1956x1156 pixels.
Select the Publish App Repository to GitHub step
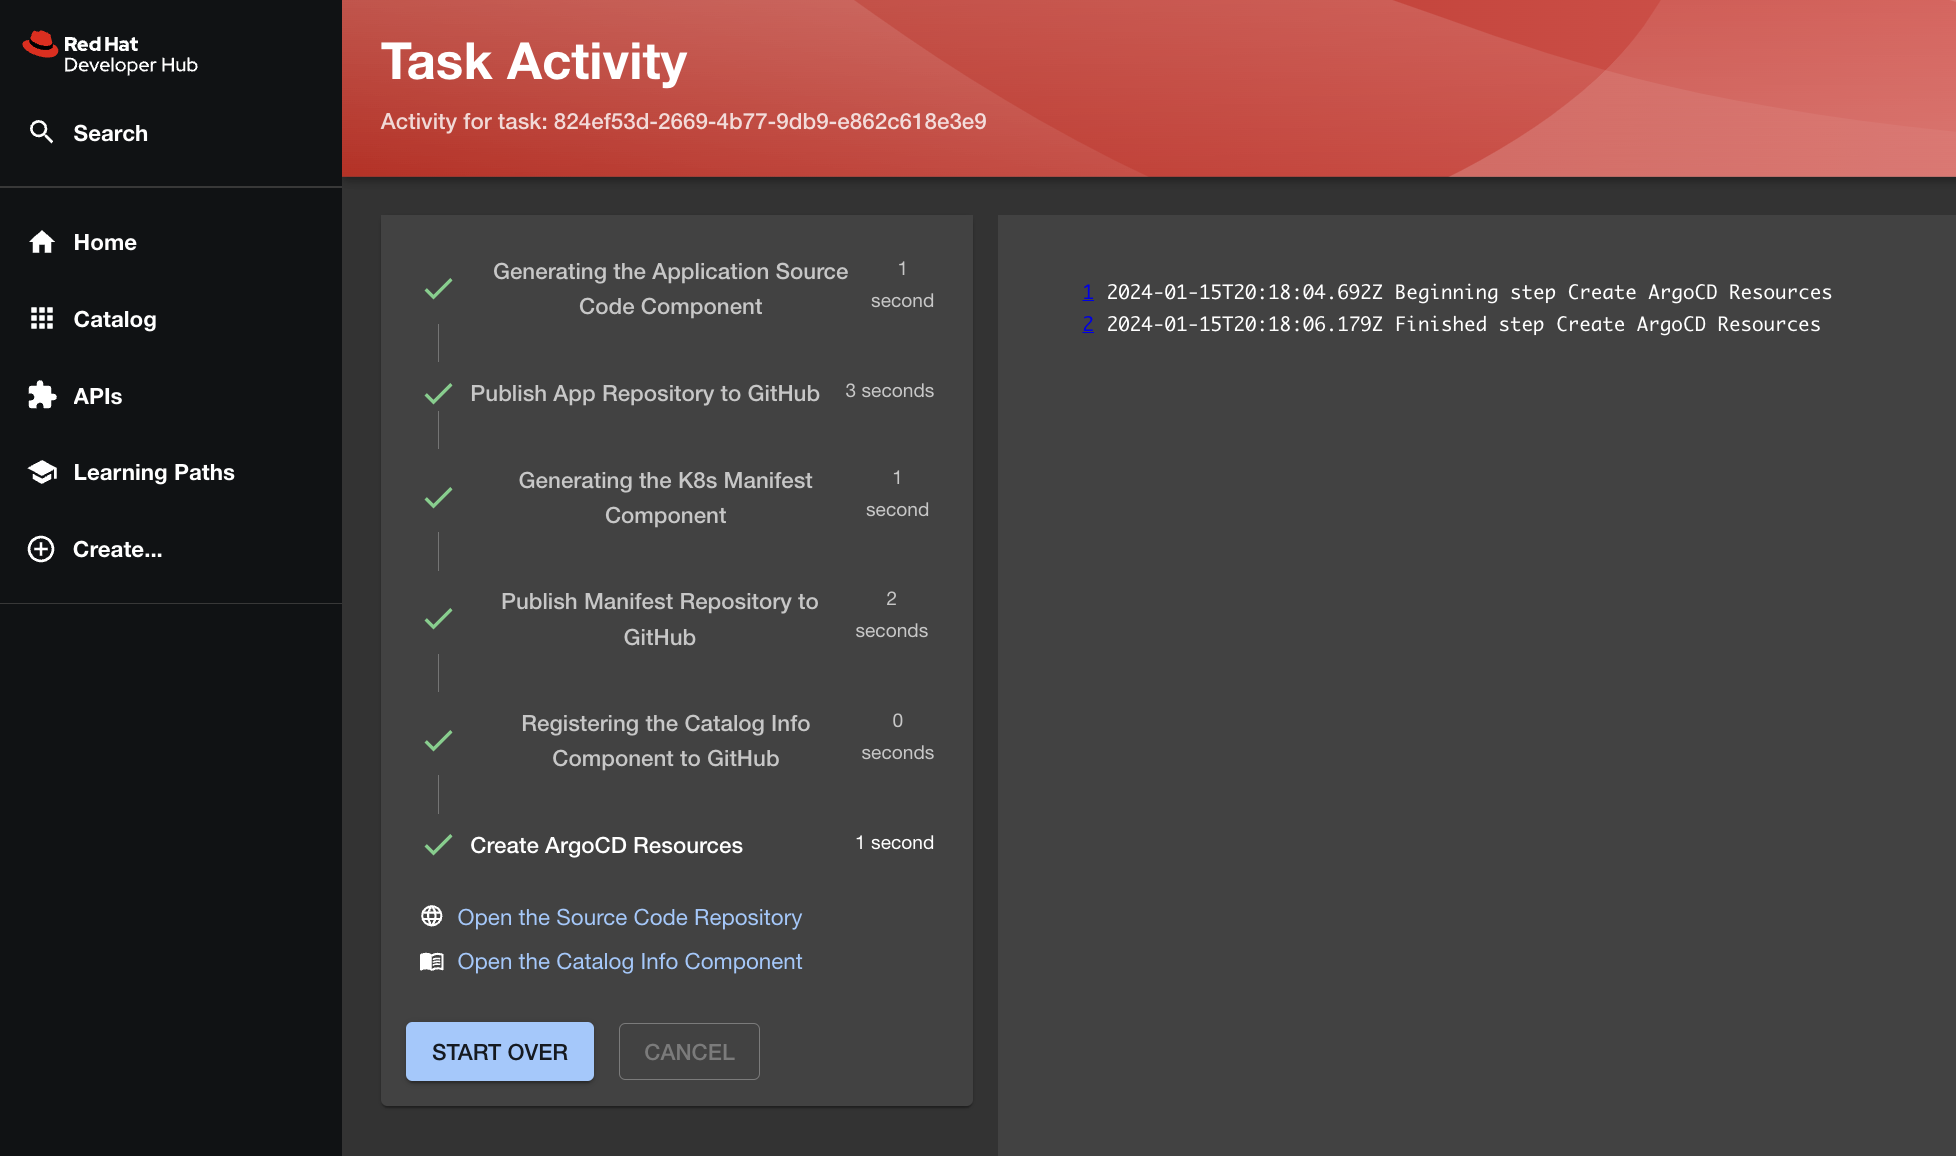pos(644,393)
